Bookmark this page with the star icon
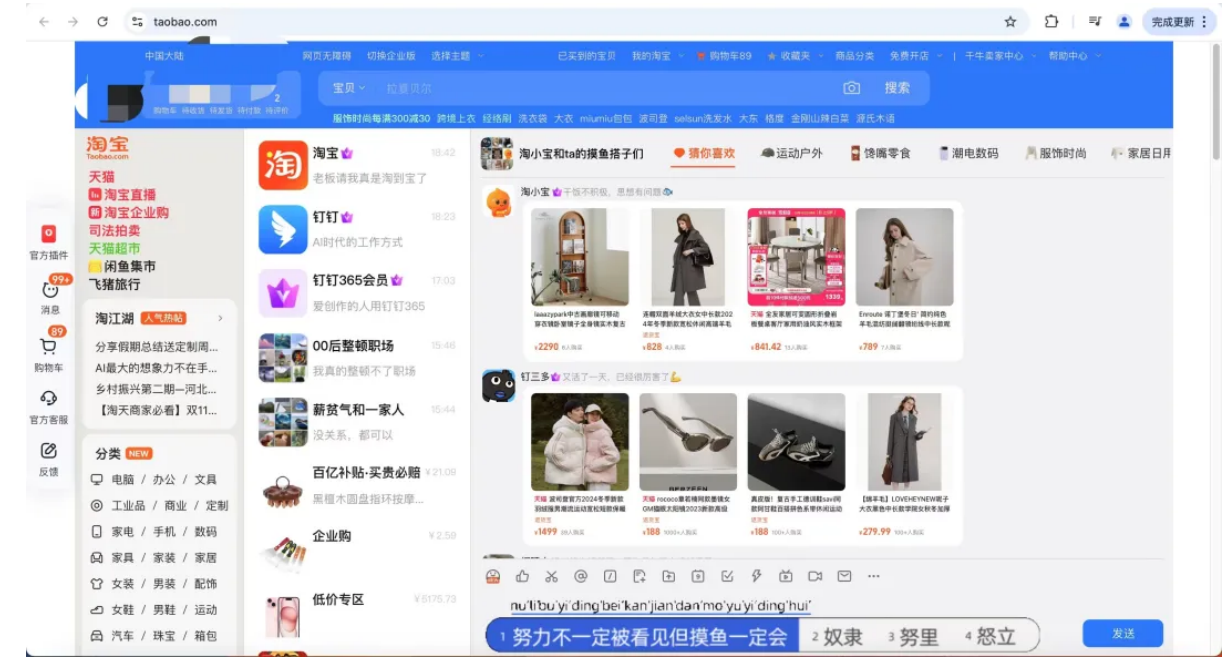The height and width of the screenshot is (671, 1231). coord(1010,21)
